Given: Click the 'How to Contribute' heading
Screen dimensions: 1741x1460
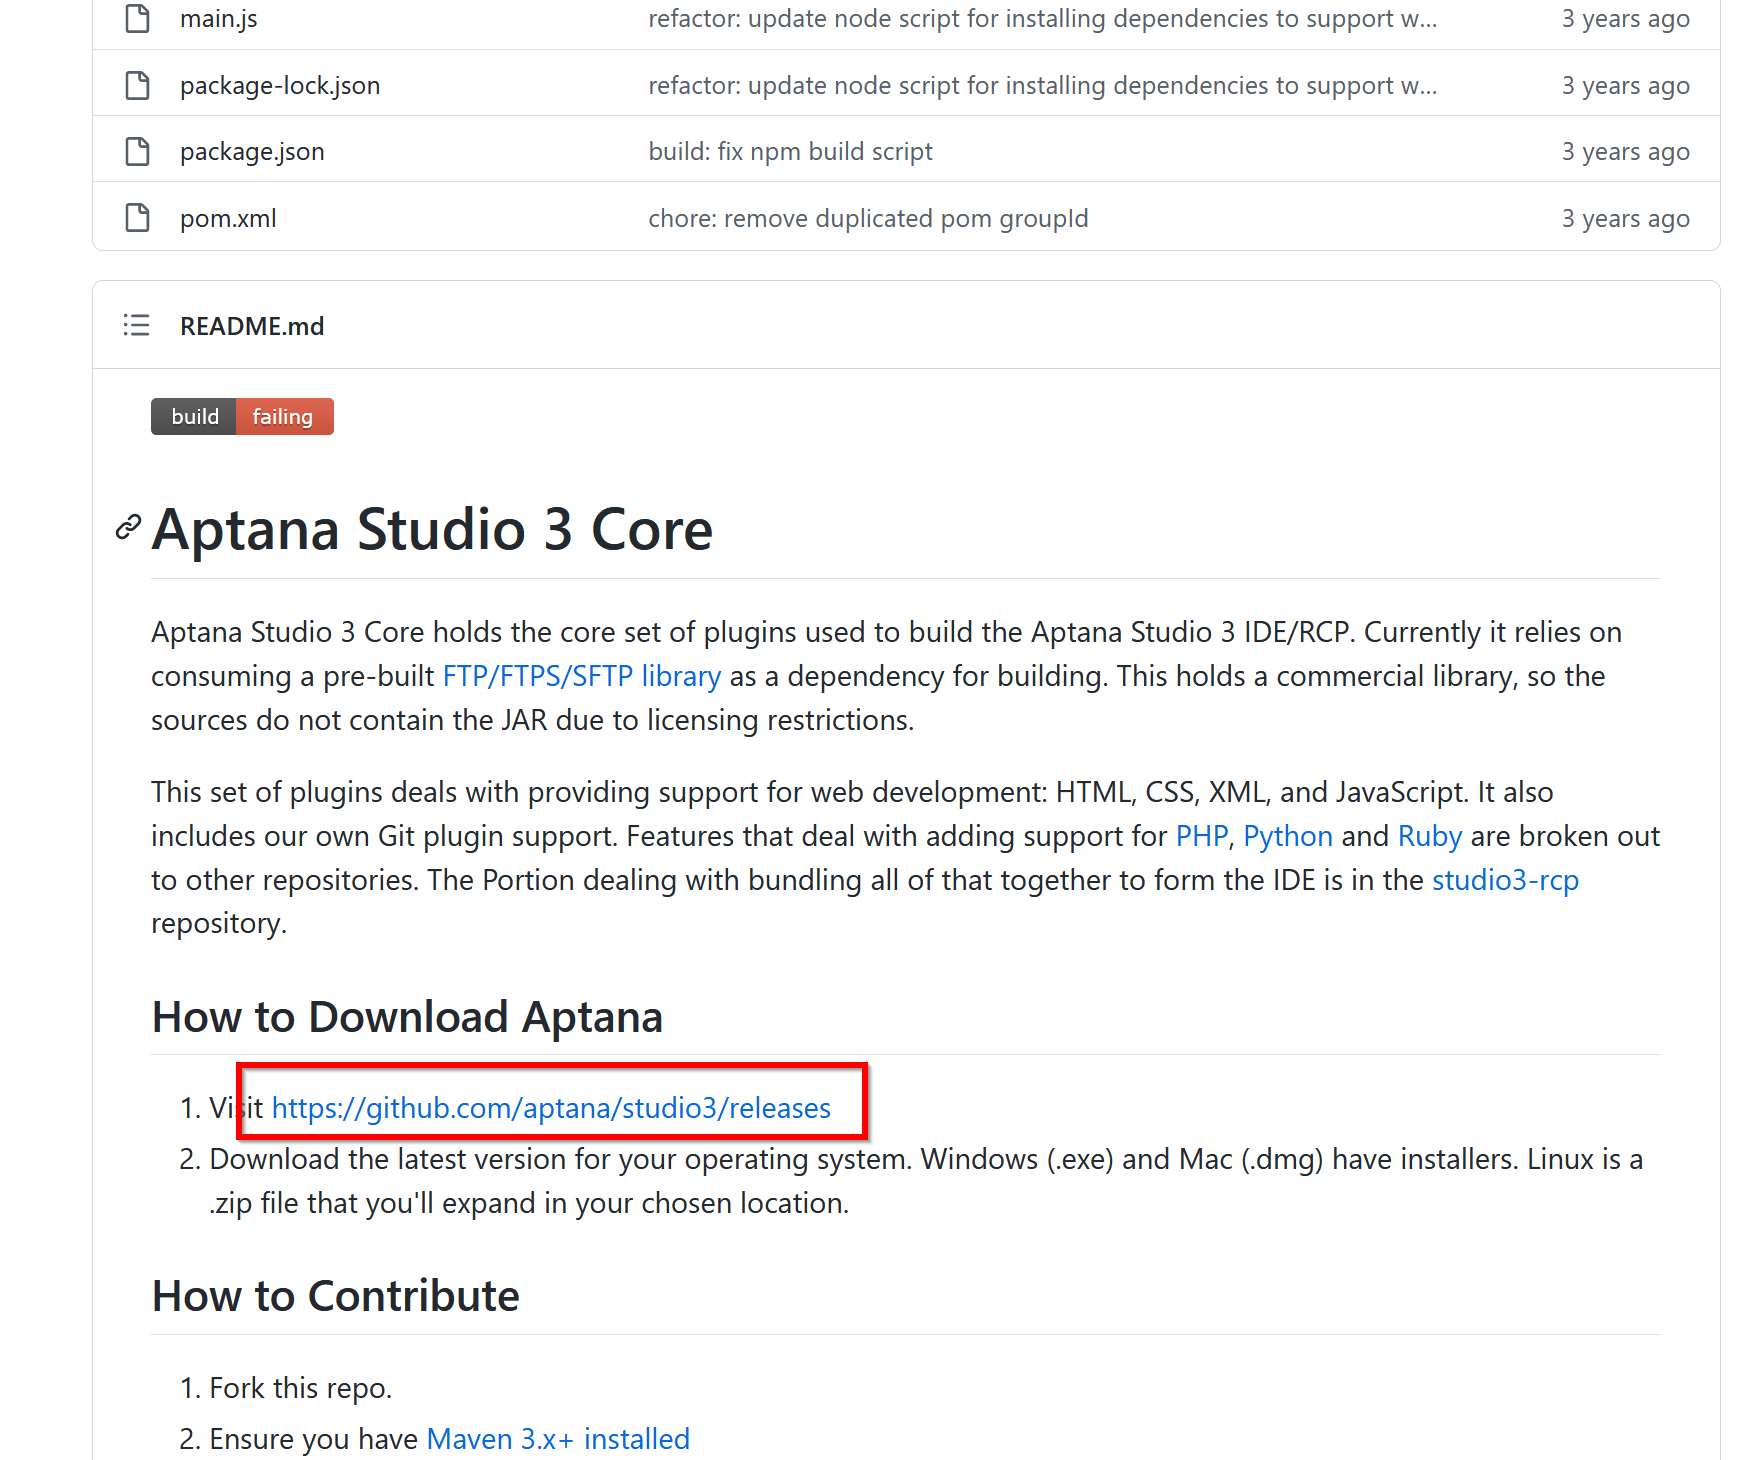Looking at the screenshot, I should coord(336,1296).
